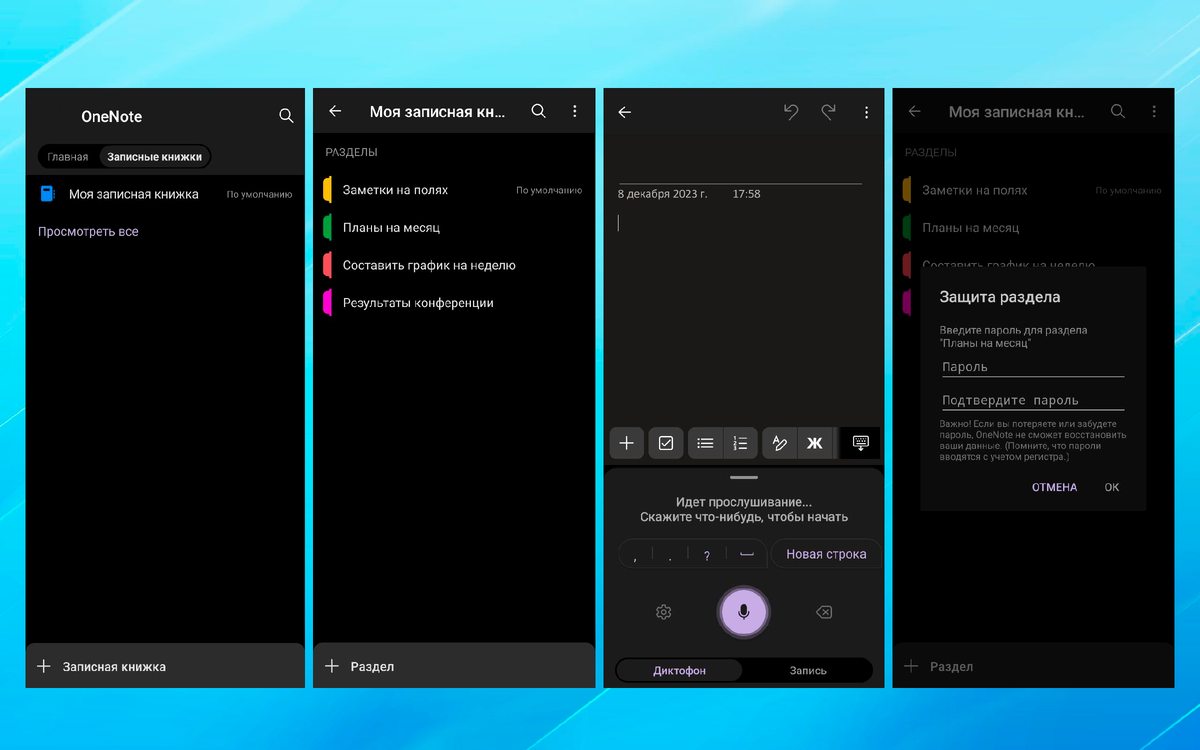
Task: Toggle the purple microphone button
Action: click(743, 612)
